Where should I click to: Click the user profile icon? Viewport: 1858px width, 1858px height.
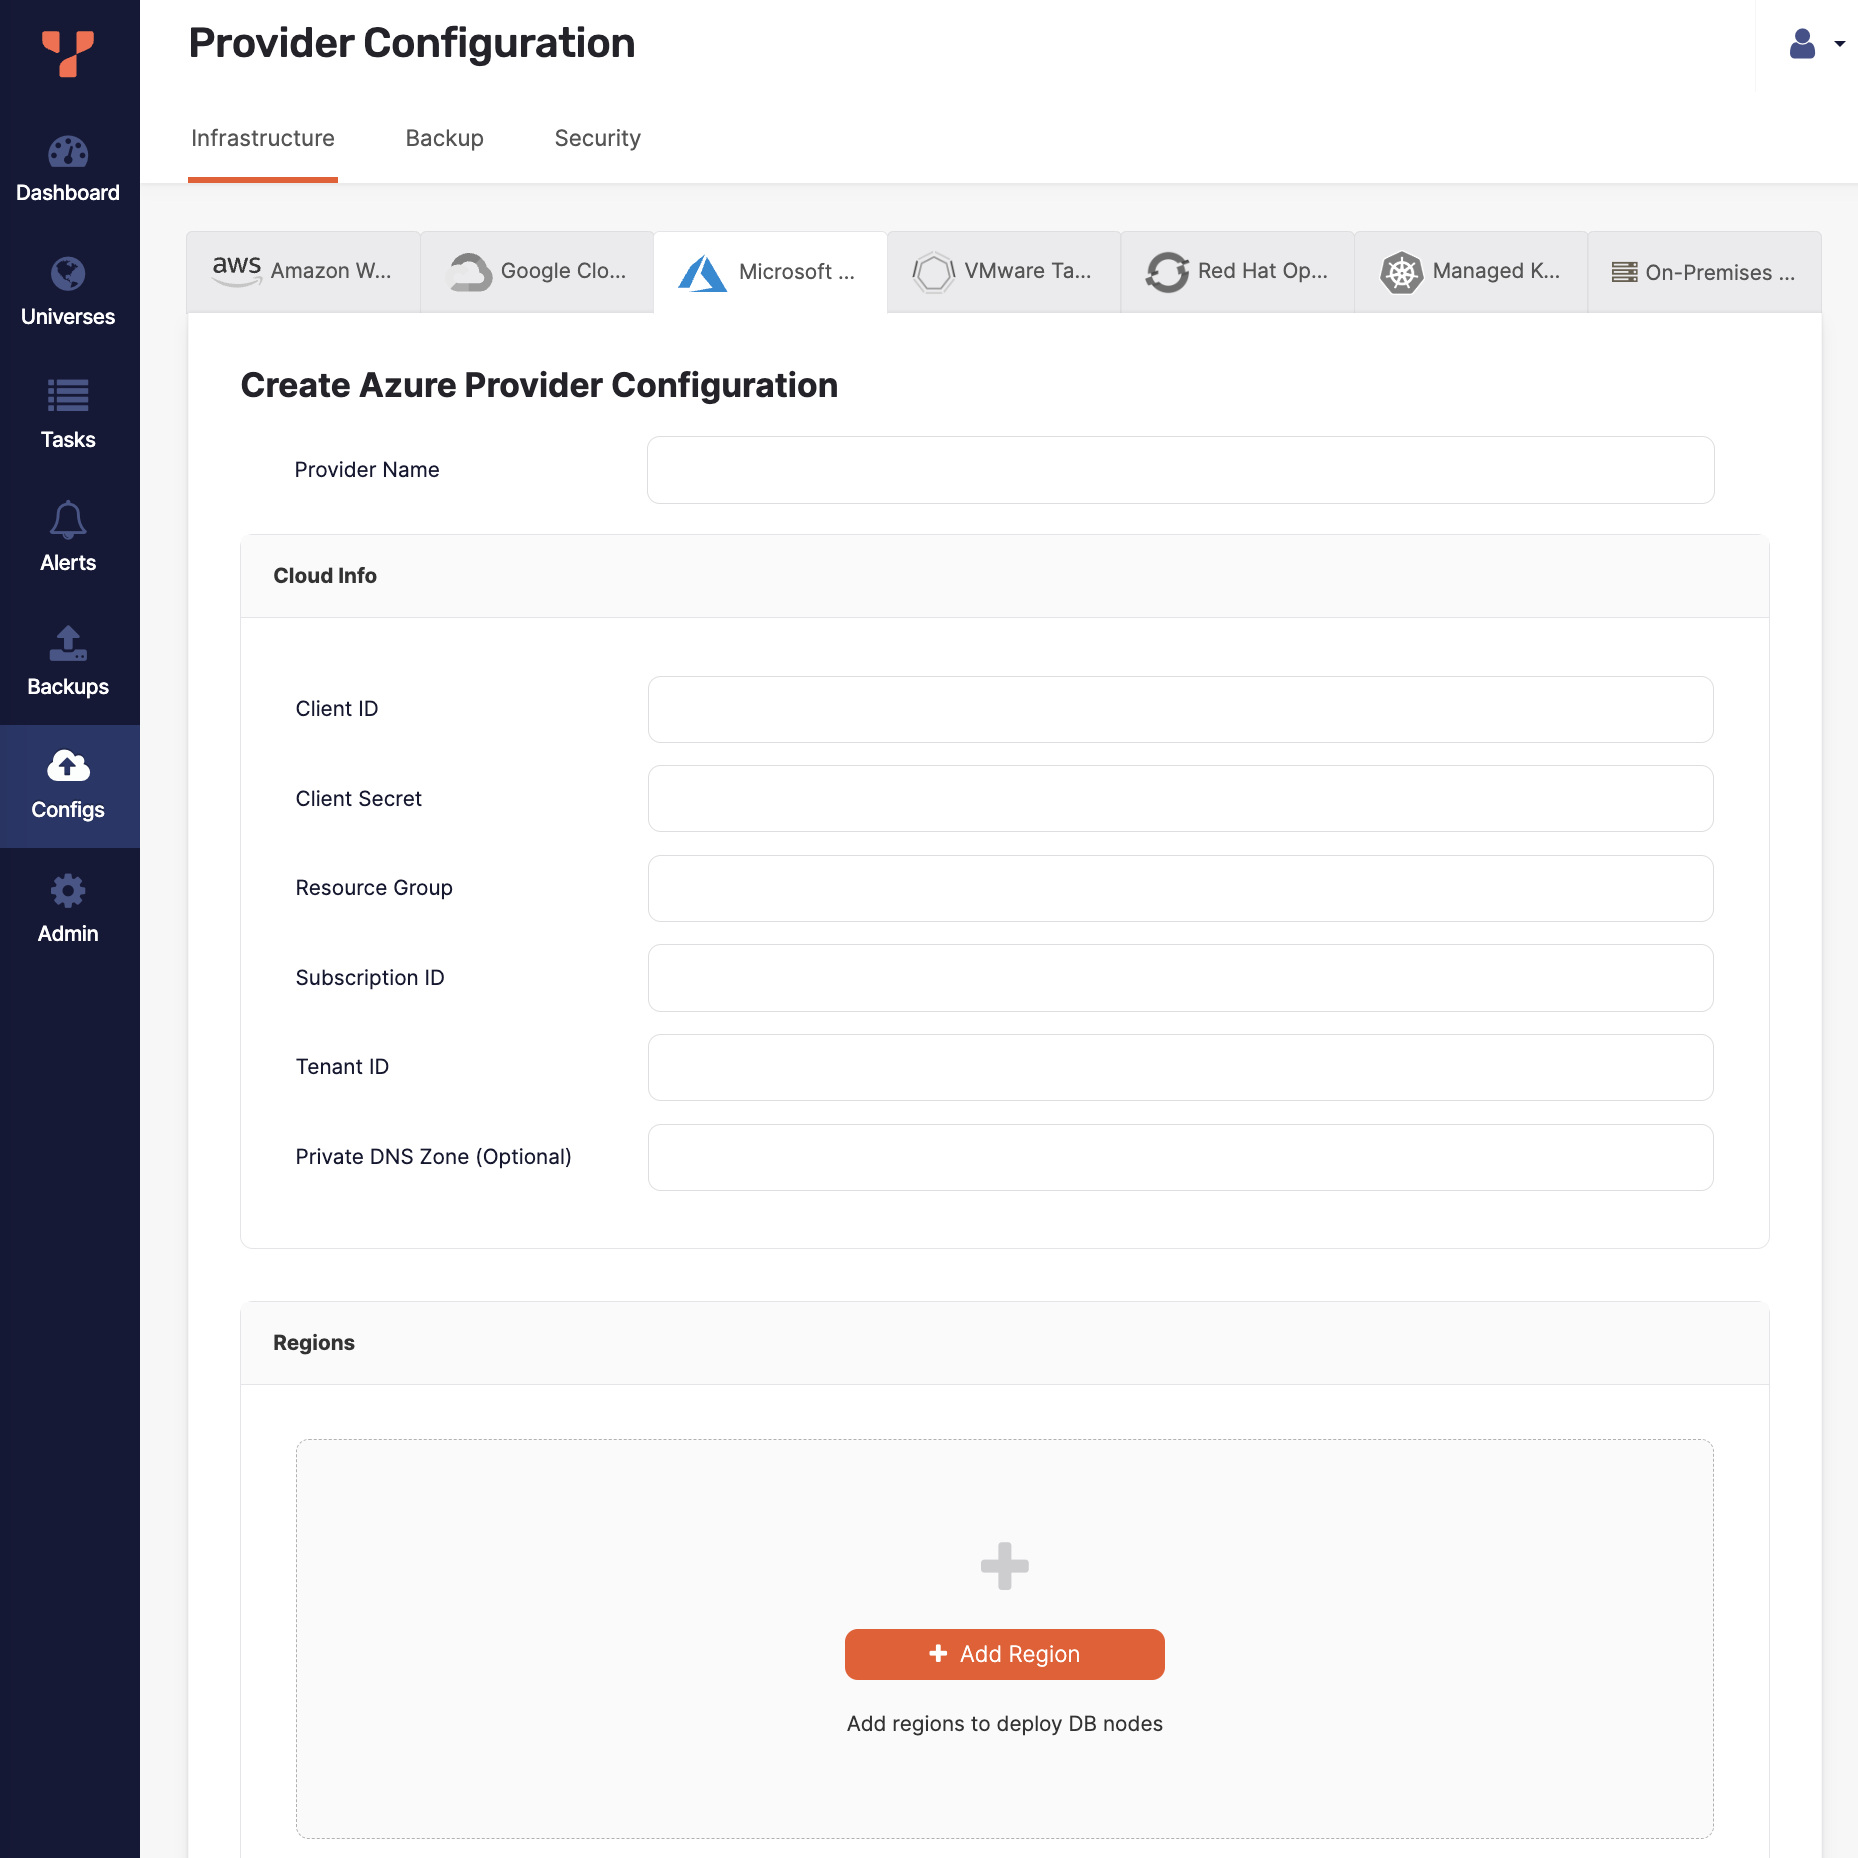click(1802, 44)
